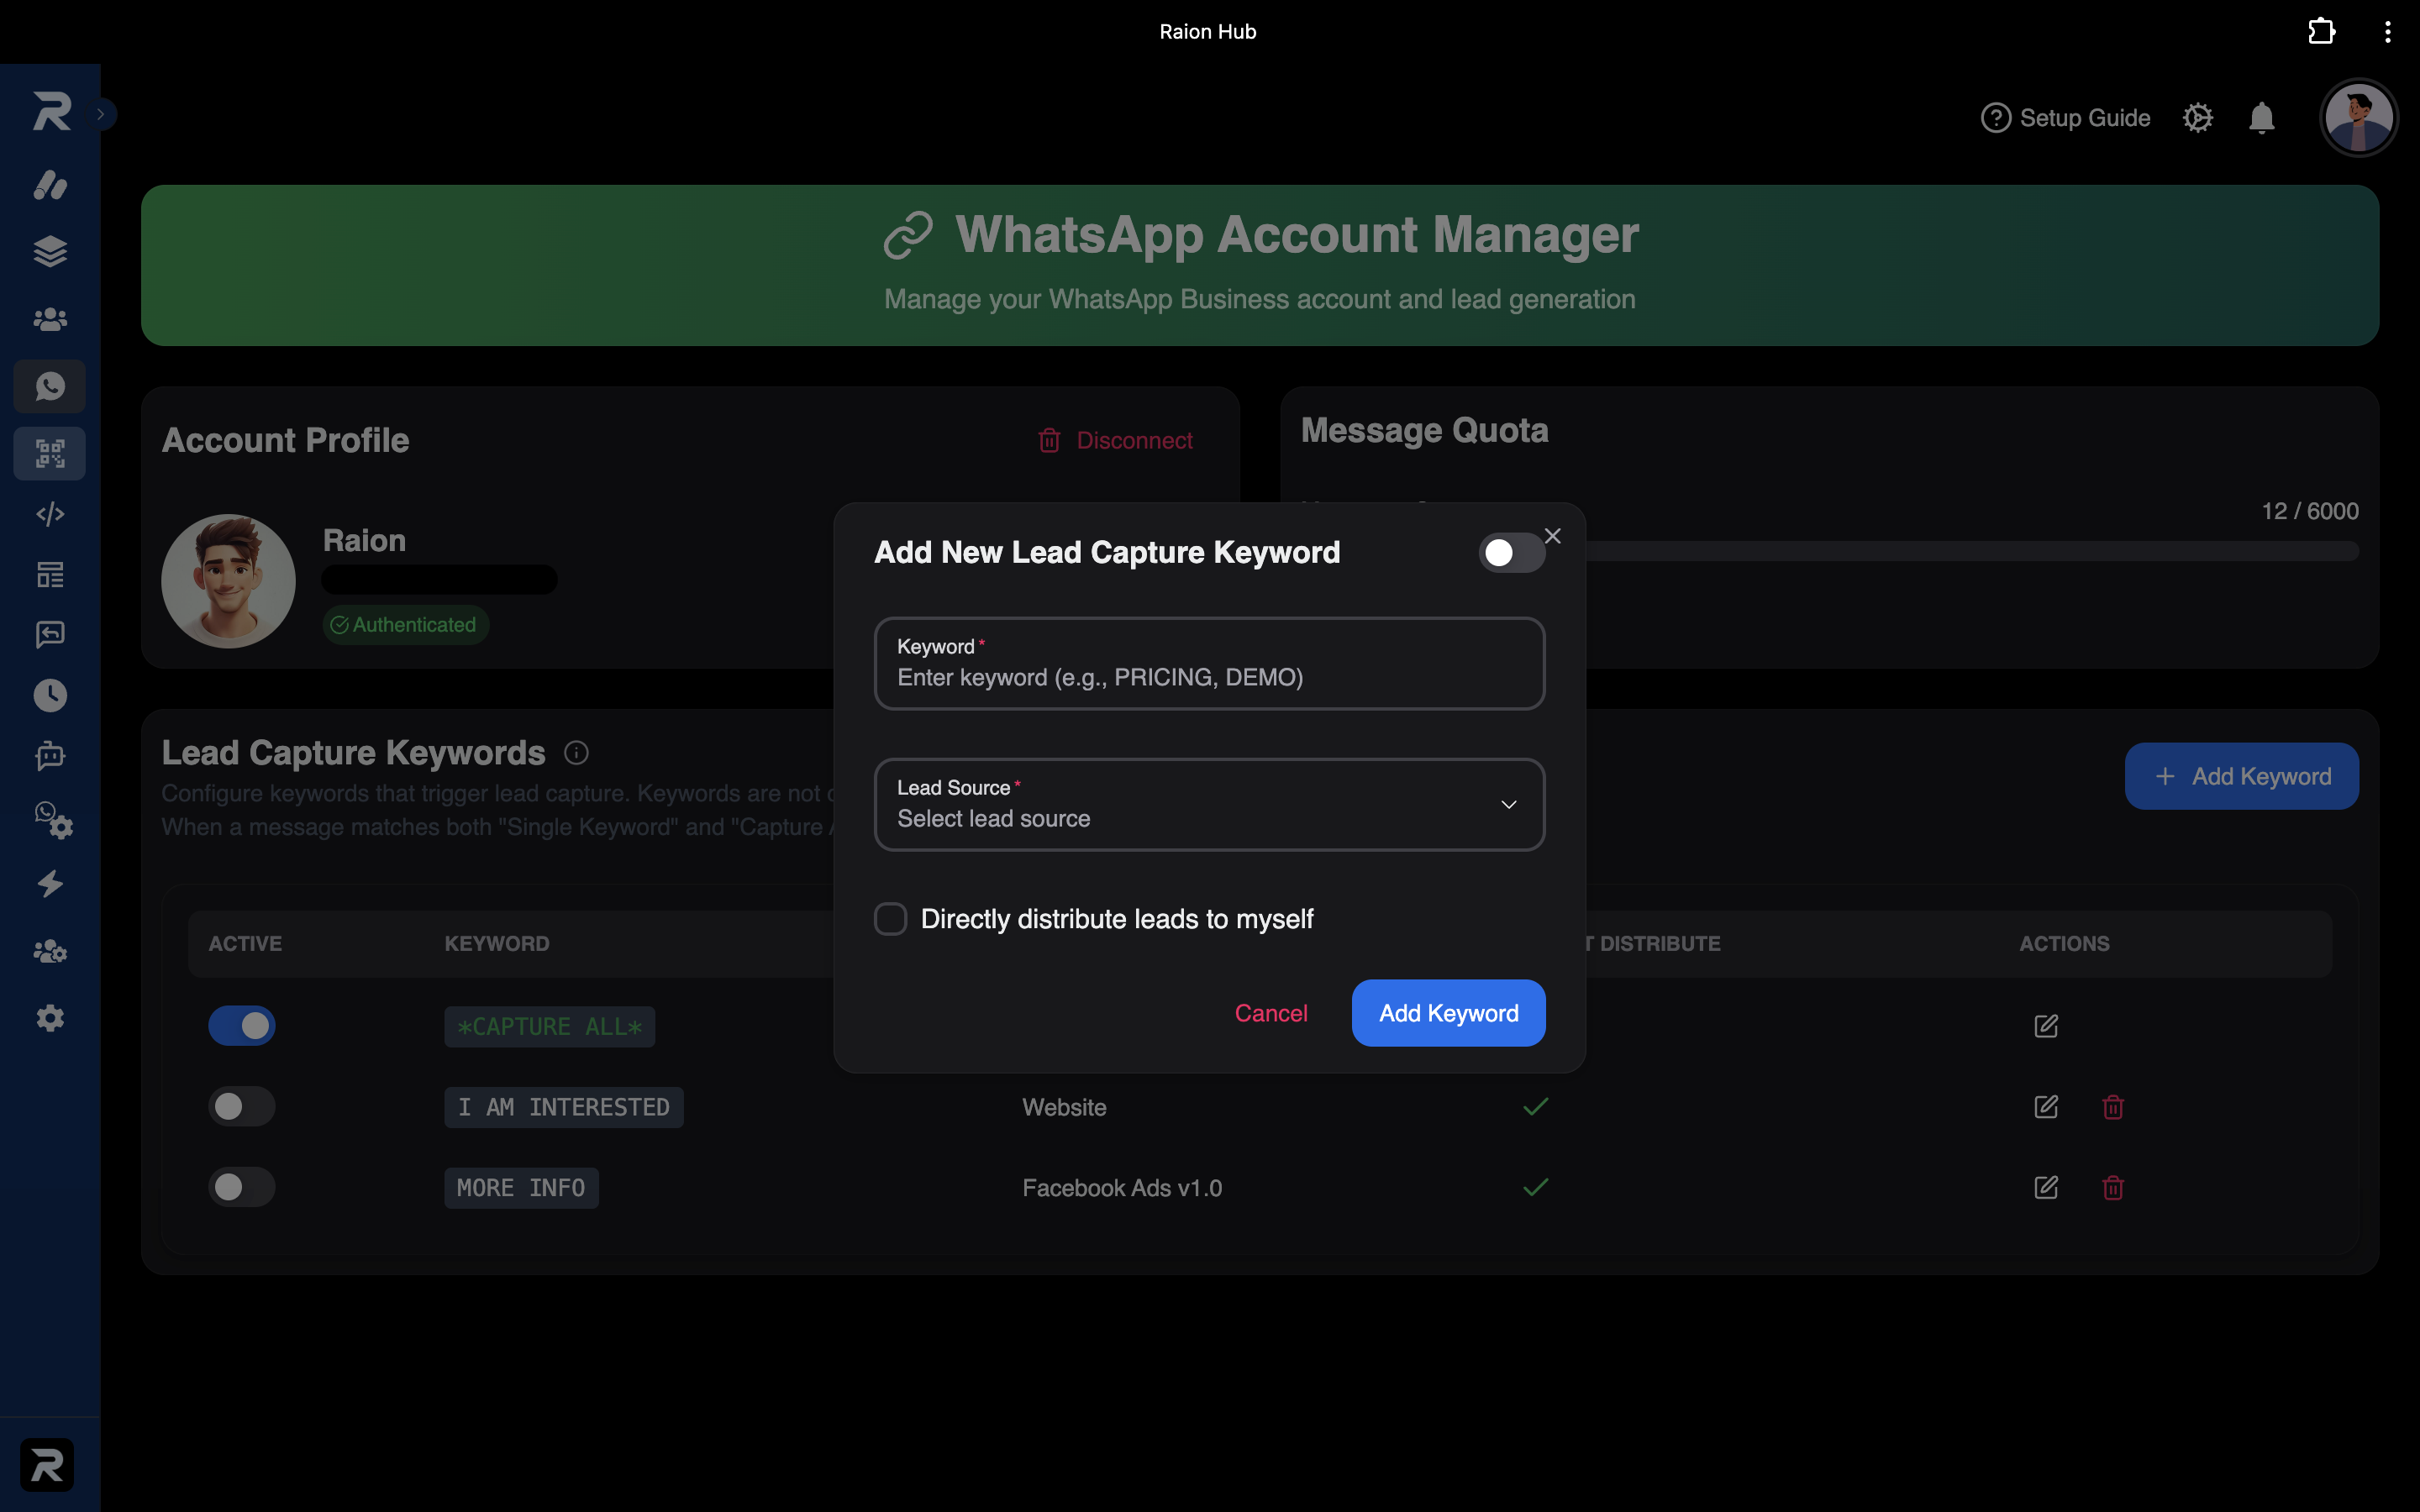Open the chatbot sidebar icon
2420x1512 pixels.
click(50, 755)
